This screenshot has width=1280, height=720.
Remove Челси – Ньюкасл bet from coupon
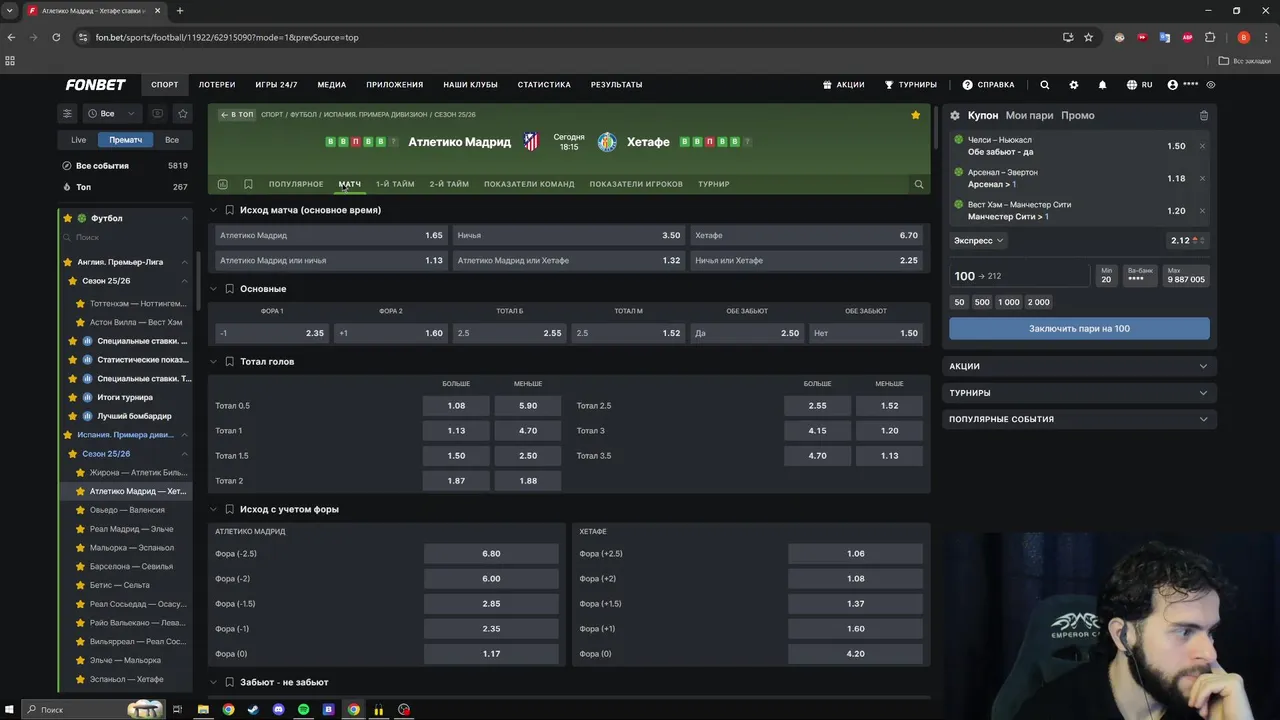click(x=1202, y=146)
